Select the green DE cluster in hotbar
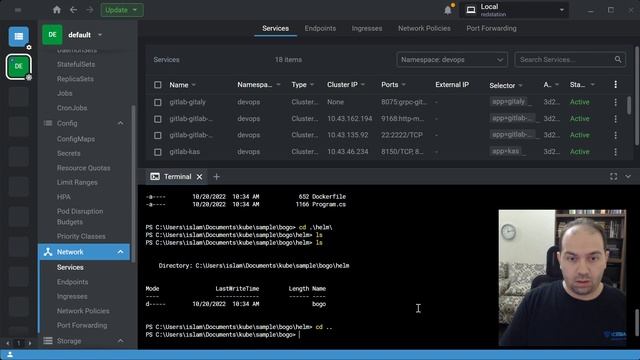Screen dimensions: 640x360 tap(18, 66)
